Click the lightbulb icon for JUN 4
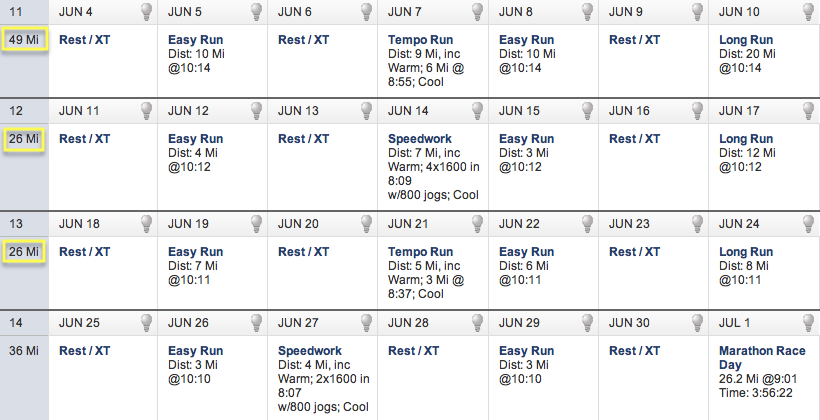 pyautogui.click(x=146, y=12)
